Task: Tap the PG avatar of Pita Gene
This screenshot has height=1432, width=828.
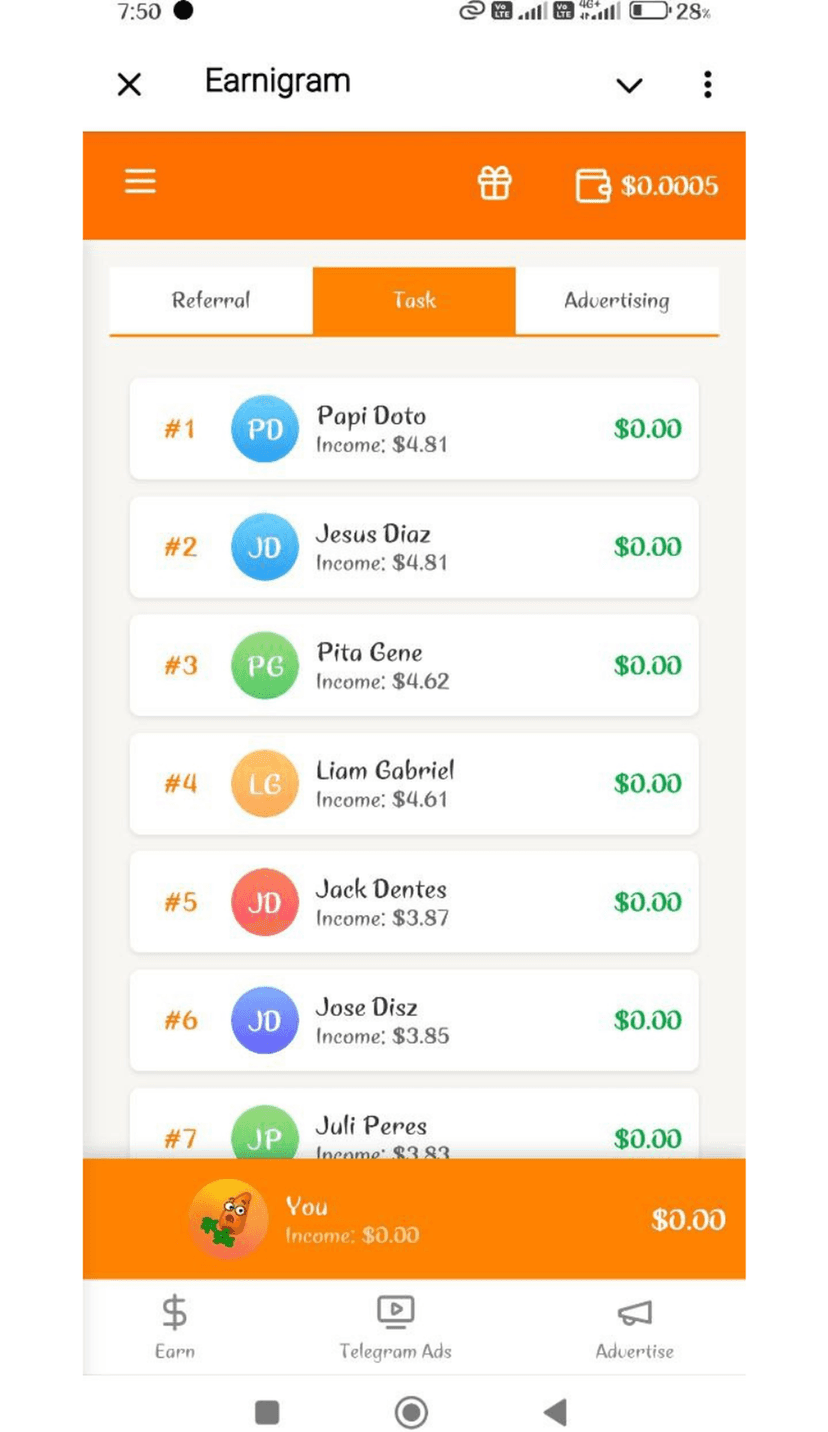Action: 265,665
